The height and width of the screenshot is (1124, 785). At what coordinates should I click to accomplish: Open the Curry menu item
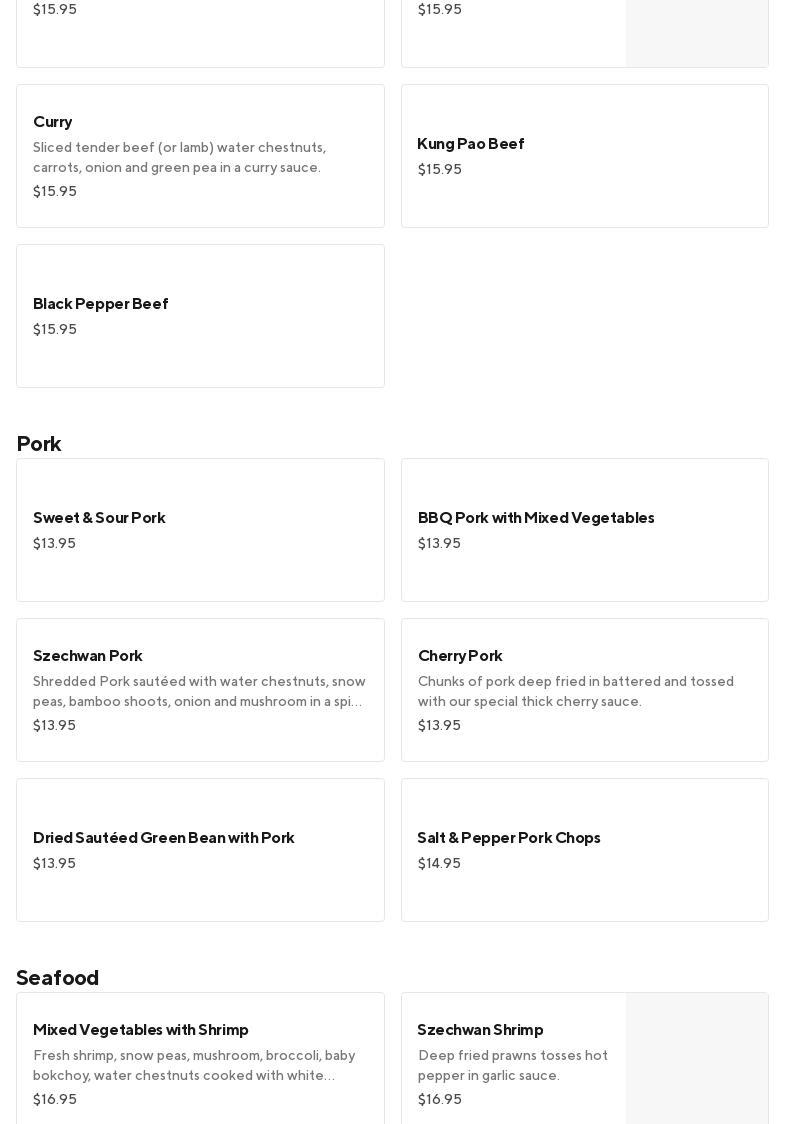coord(53,122)
